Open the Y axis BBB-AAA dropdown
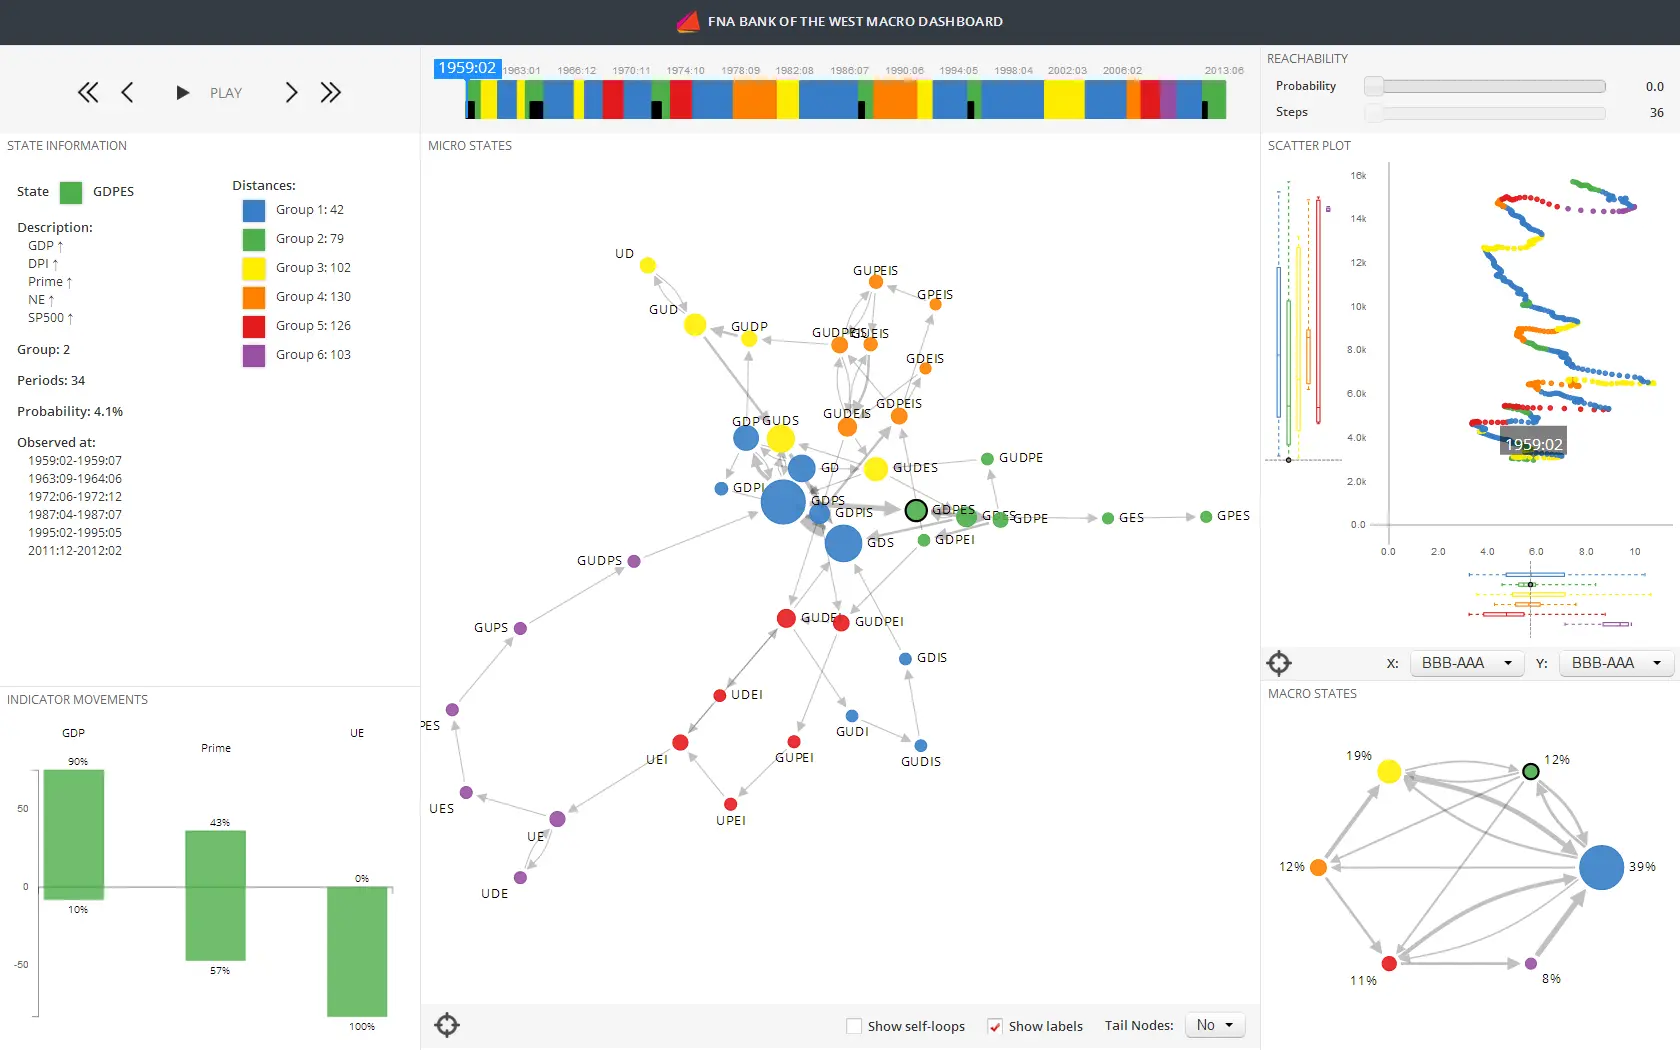This screenshot has height=1050, width=1680. (x=1616, y=663)
